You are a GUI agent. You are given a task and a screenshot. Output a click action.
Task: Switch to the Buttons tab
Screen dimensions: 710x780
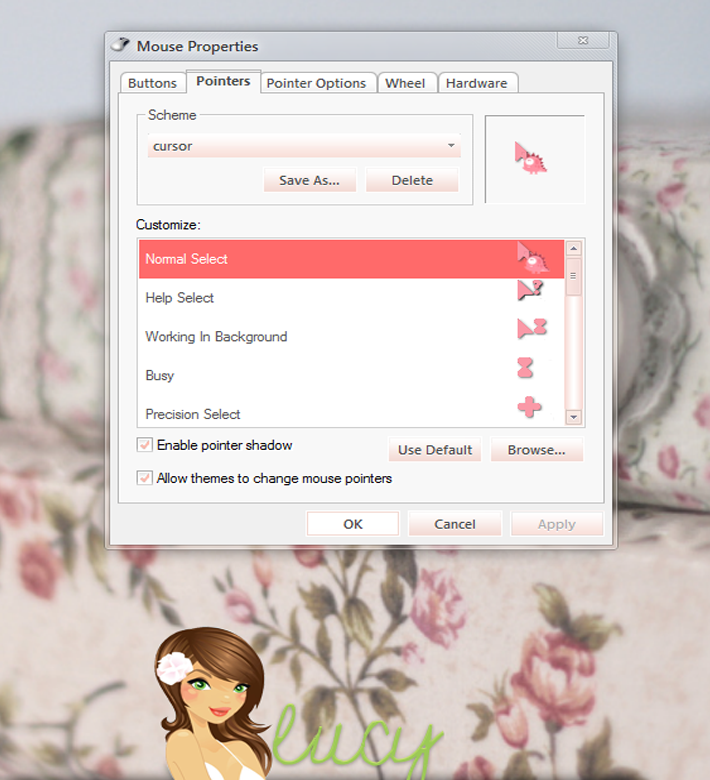click(x=152, y=83)
